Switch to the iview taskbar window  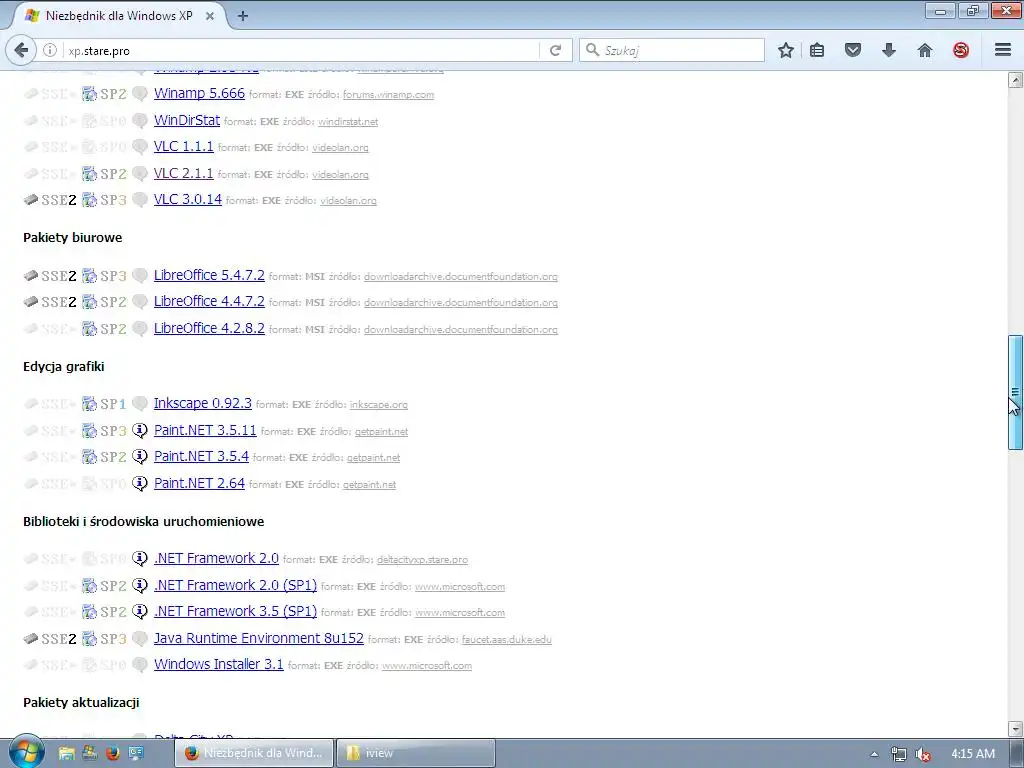pos(416,753)
